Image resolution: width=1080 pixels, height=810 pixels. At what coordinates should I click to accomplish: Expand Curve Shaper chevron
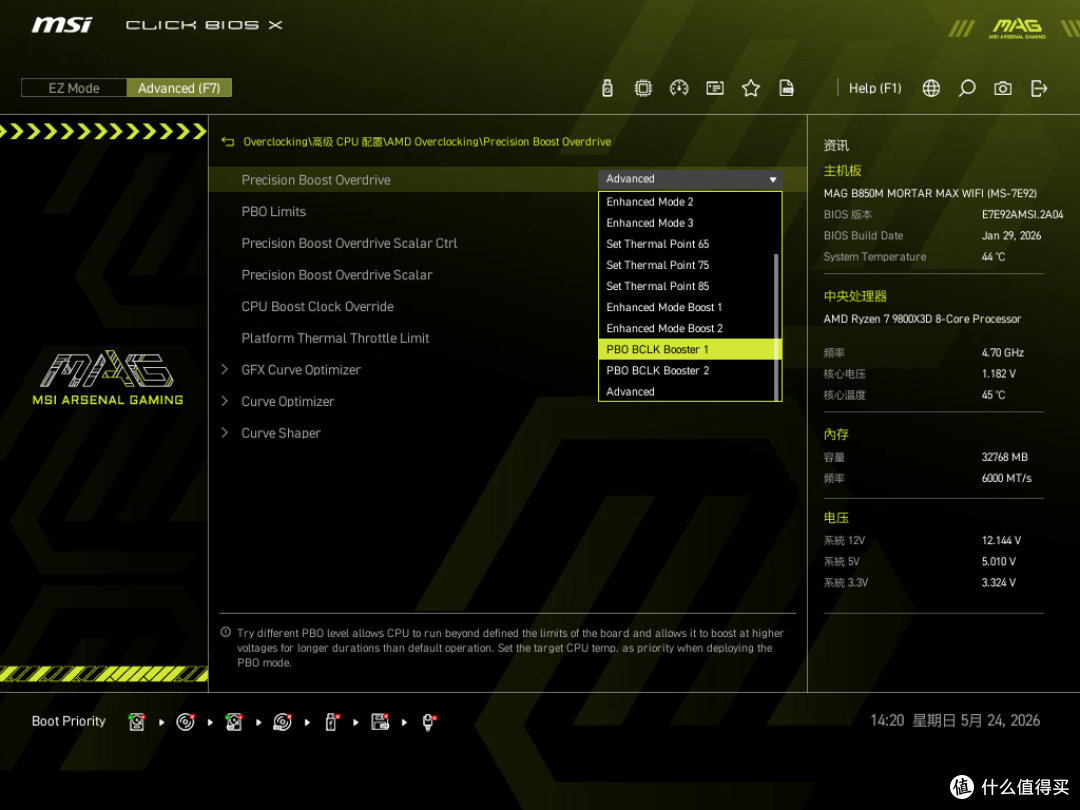[x=225, y=433]
